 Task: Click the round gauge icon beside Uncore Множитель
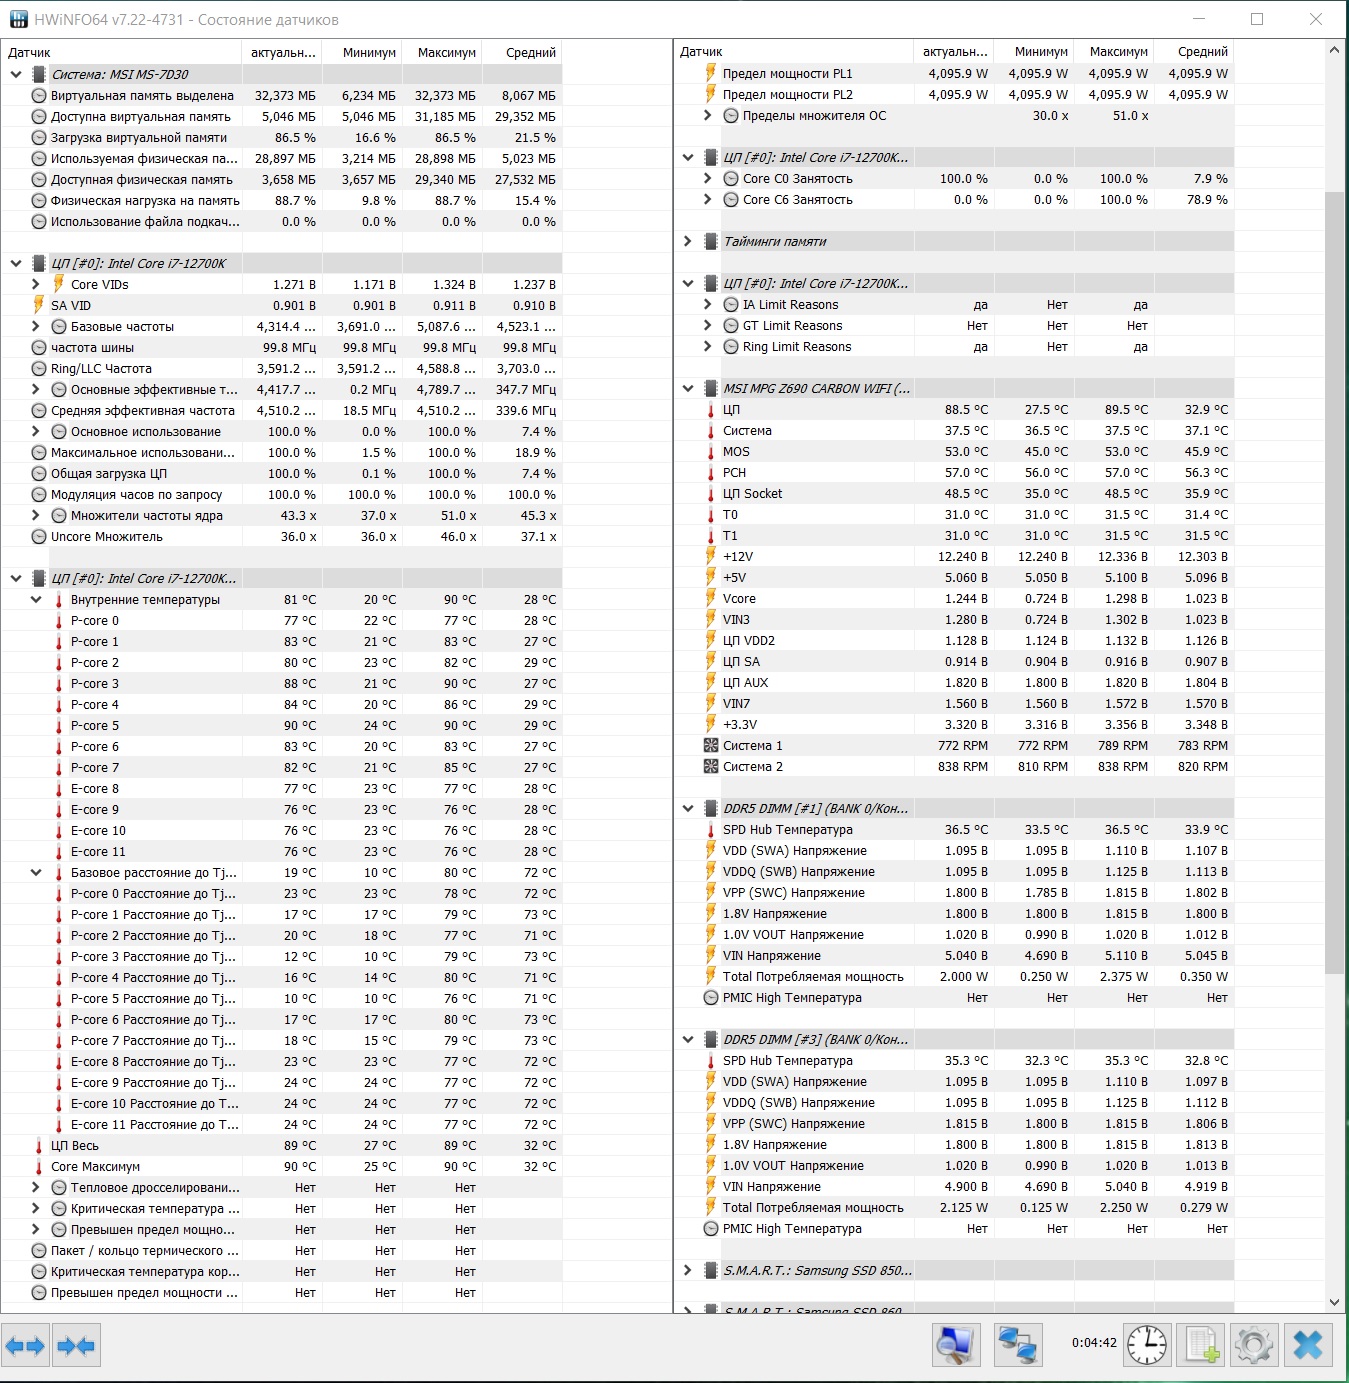[39, 536]
